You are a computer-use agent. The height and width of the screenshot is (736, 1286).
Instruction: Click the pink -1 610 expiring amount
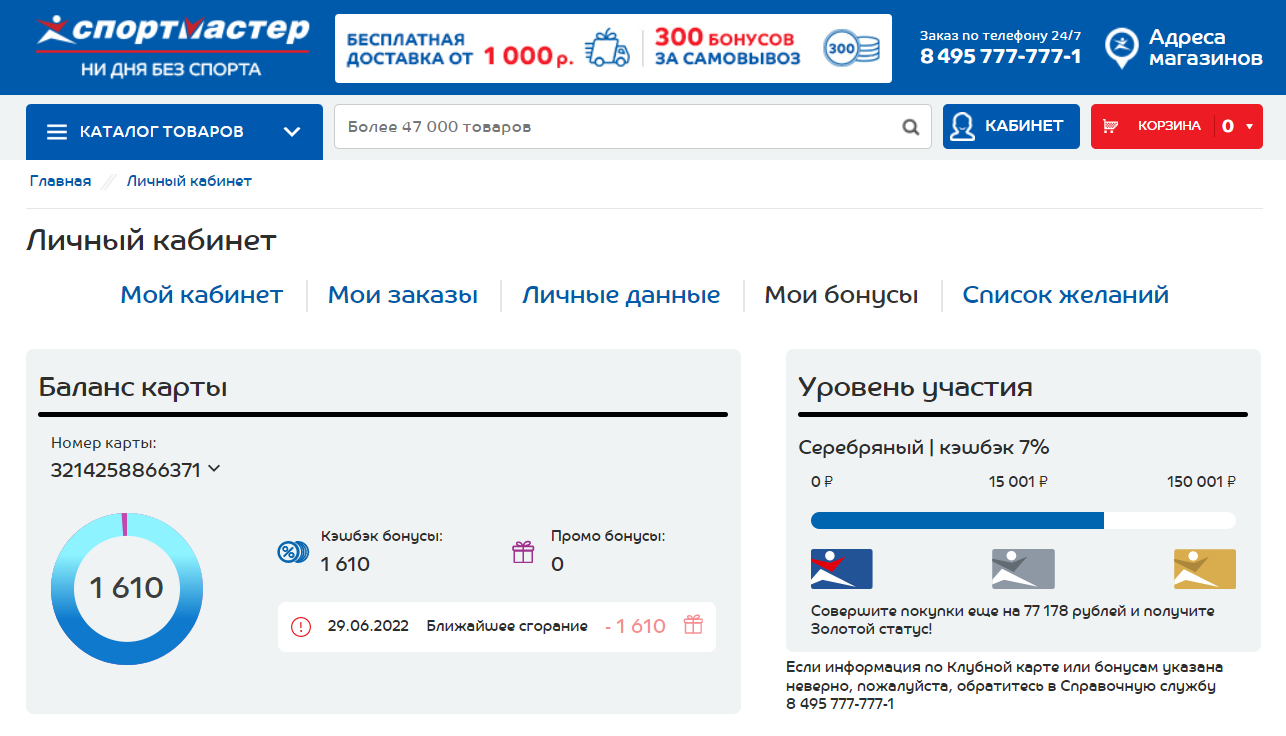point(635,626)
